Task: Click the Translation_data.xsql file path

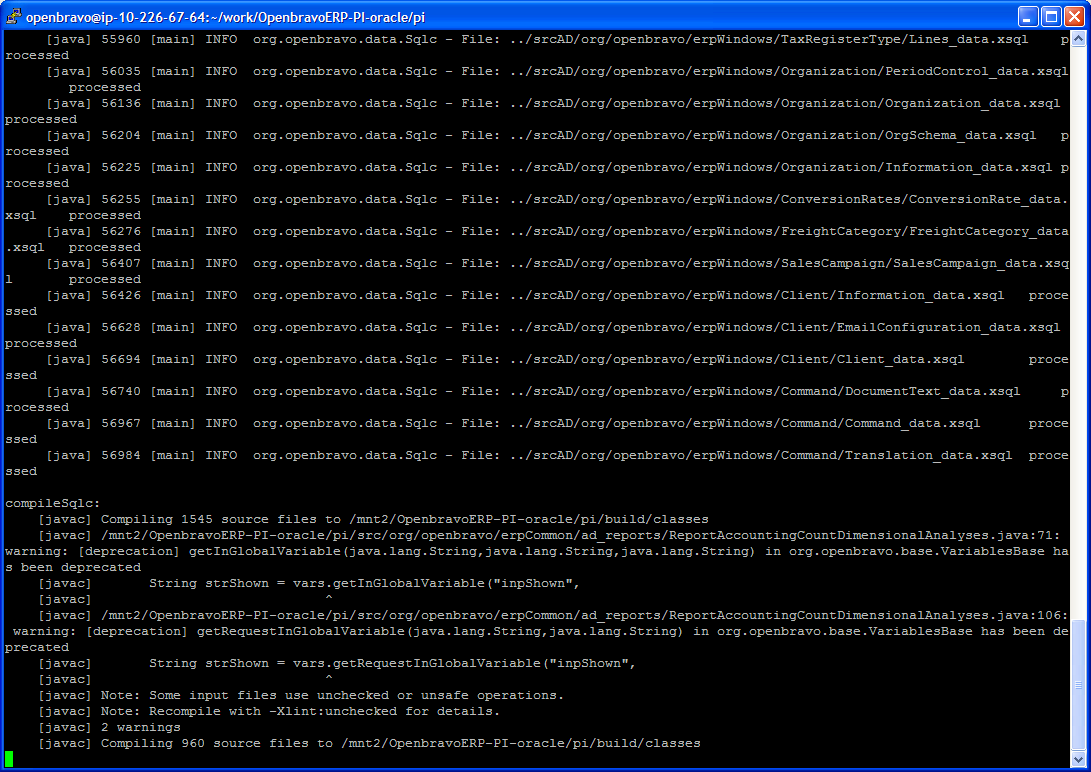Action: 761,455
